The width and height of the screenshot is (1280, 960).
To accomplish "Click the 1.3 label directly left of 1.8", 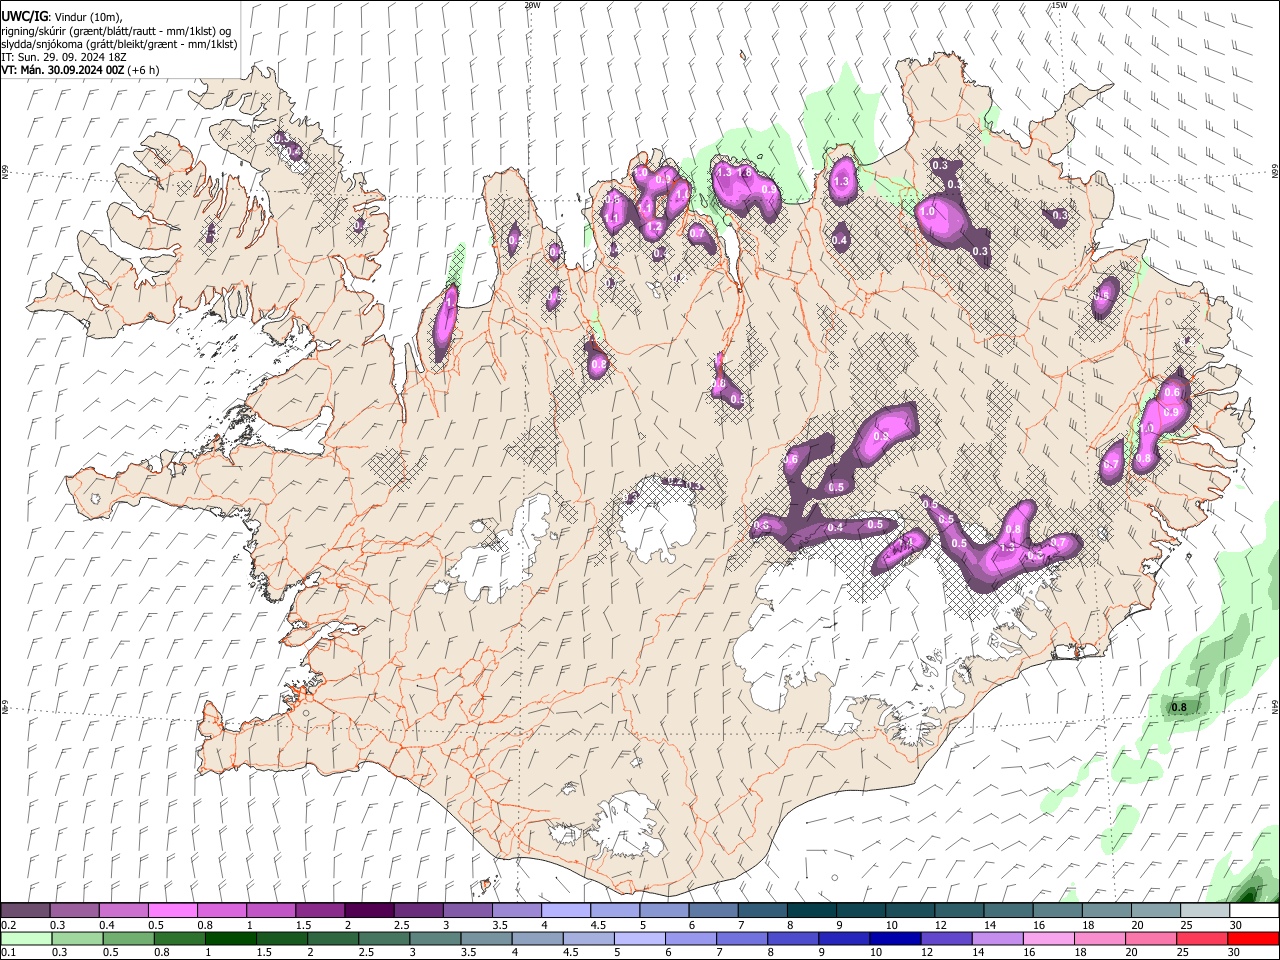I will point(725,173).
